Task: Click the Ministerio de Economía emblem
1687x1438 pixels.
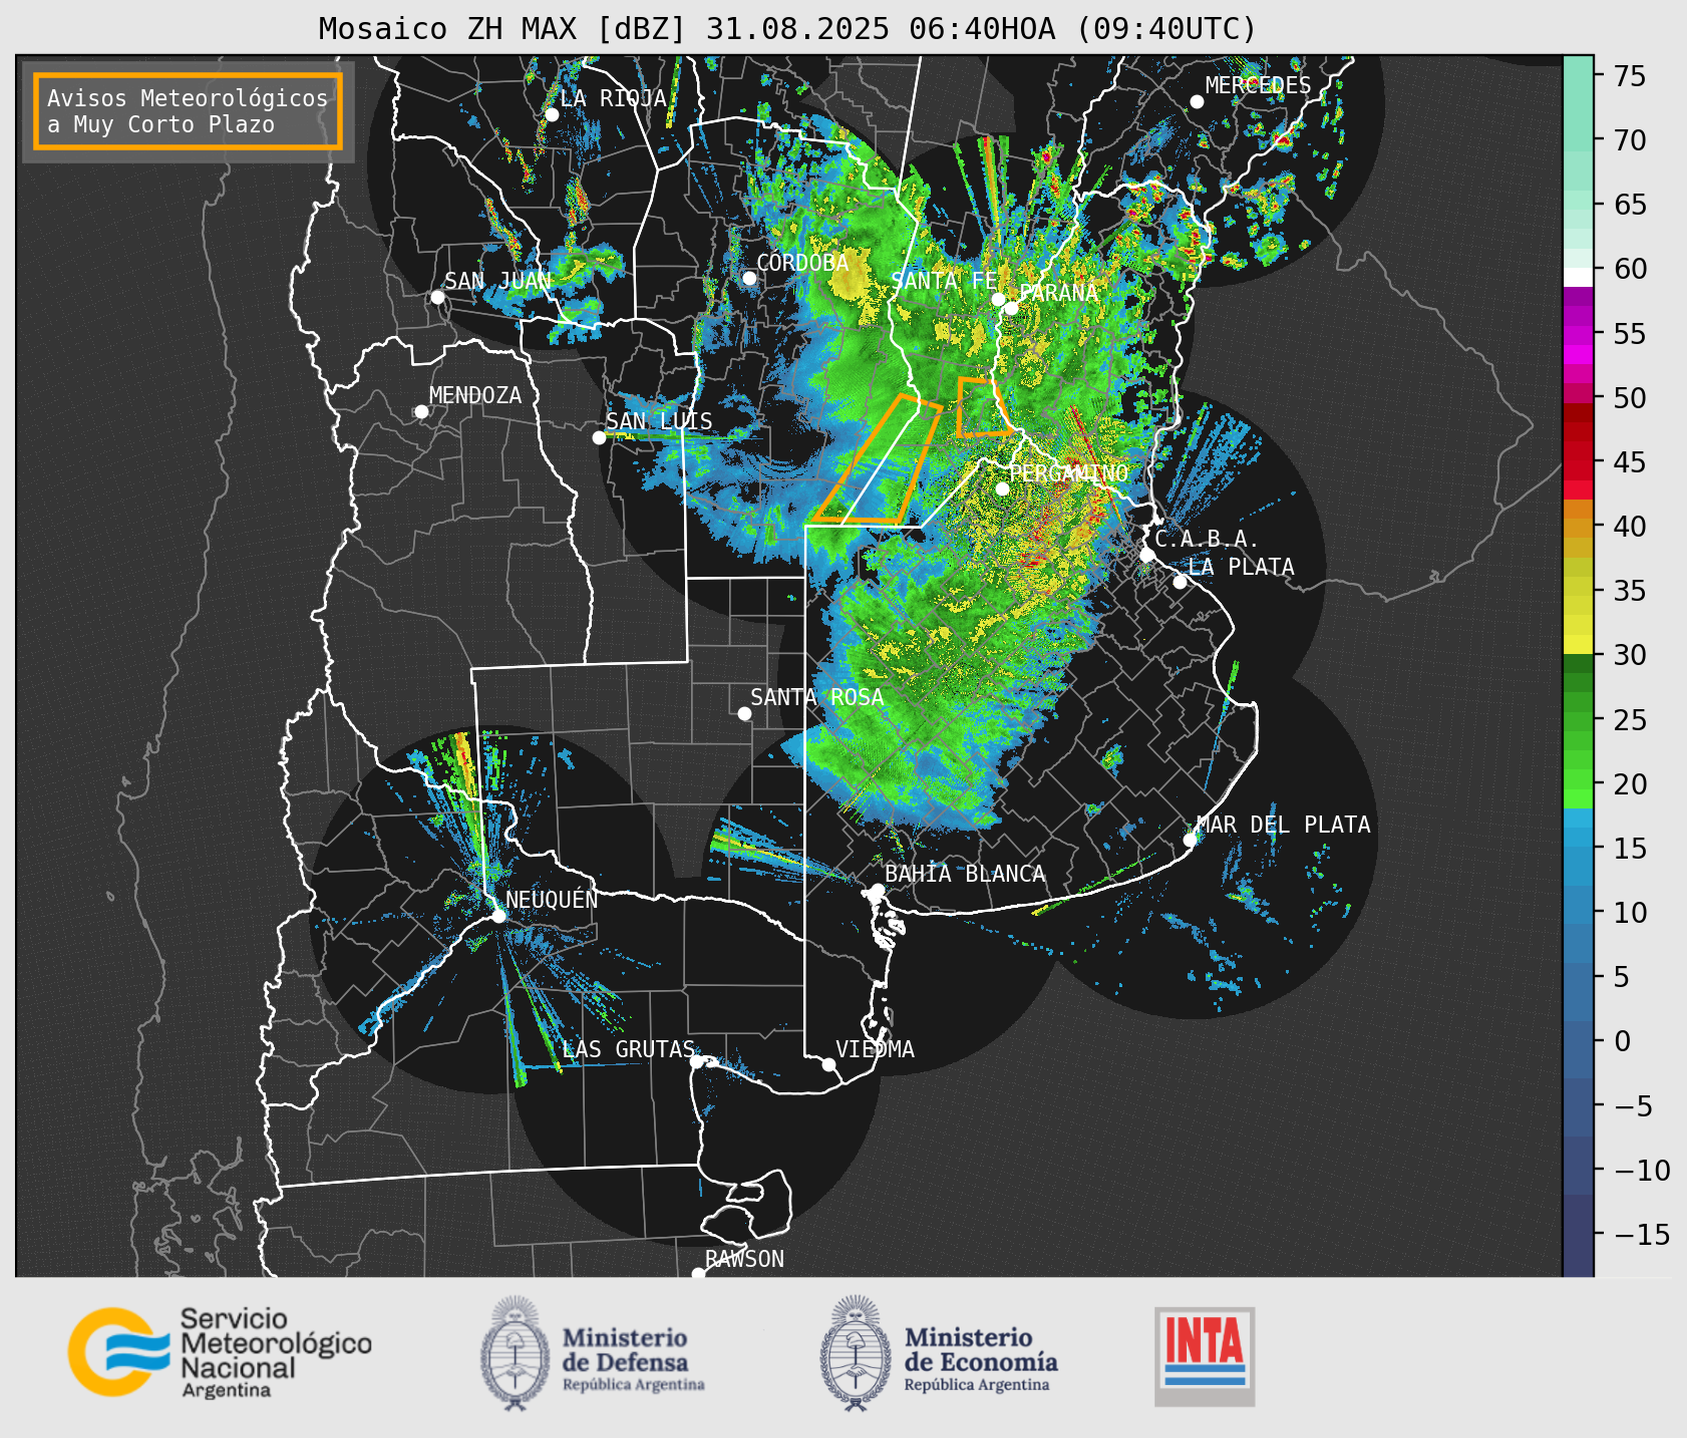Action: click(x=855, y=1352)
